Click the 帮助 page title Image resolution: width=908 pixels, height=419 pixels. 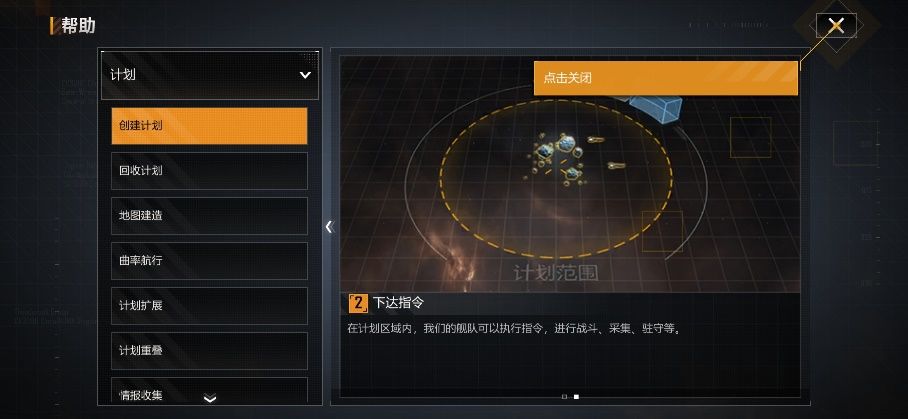click(x=78, y=26)
